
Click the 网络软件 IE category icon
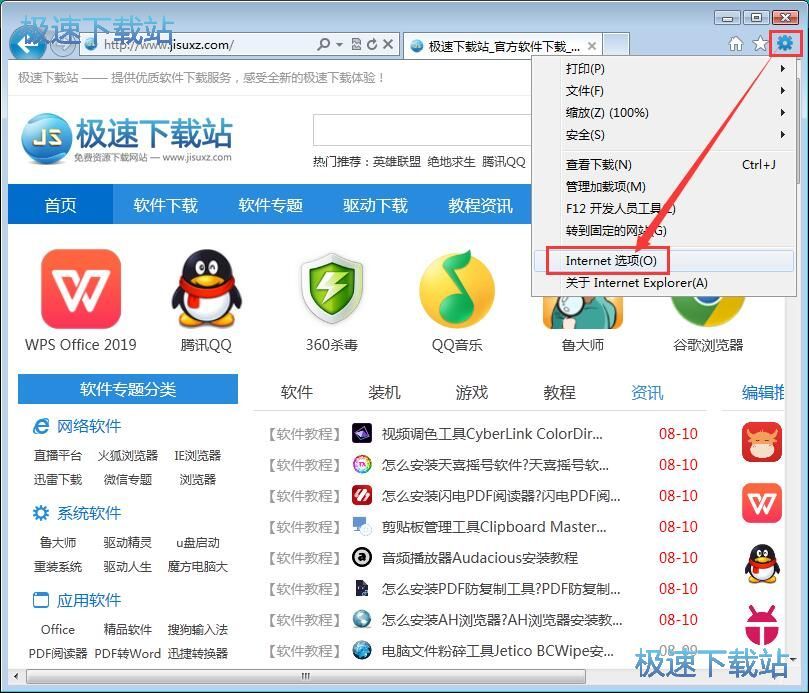(41, 426)
